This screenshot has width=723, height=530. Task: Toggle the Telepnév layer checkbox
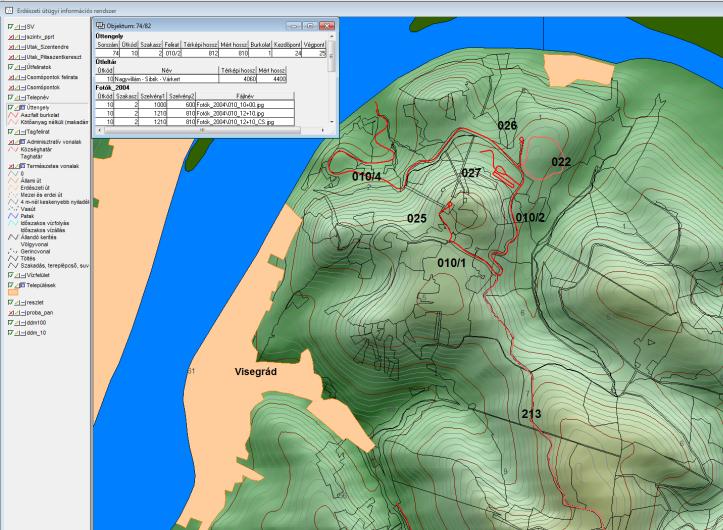[11, 97]
